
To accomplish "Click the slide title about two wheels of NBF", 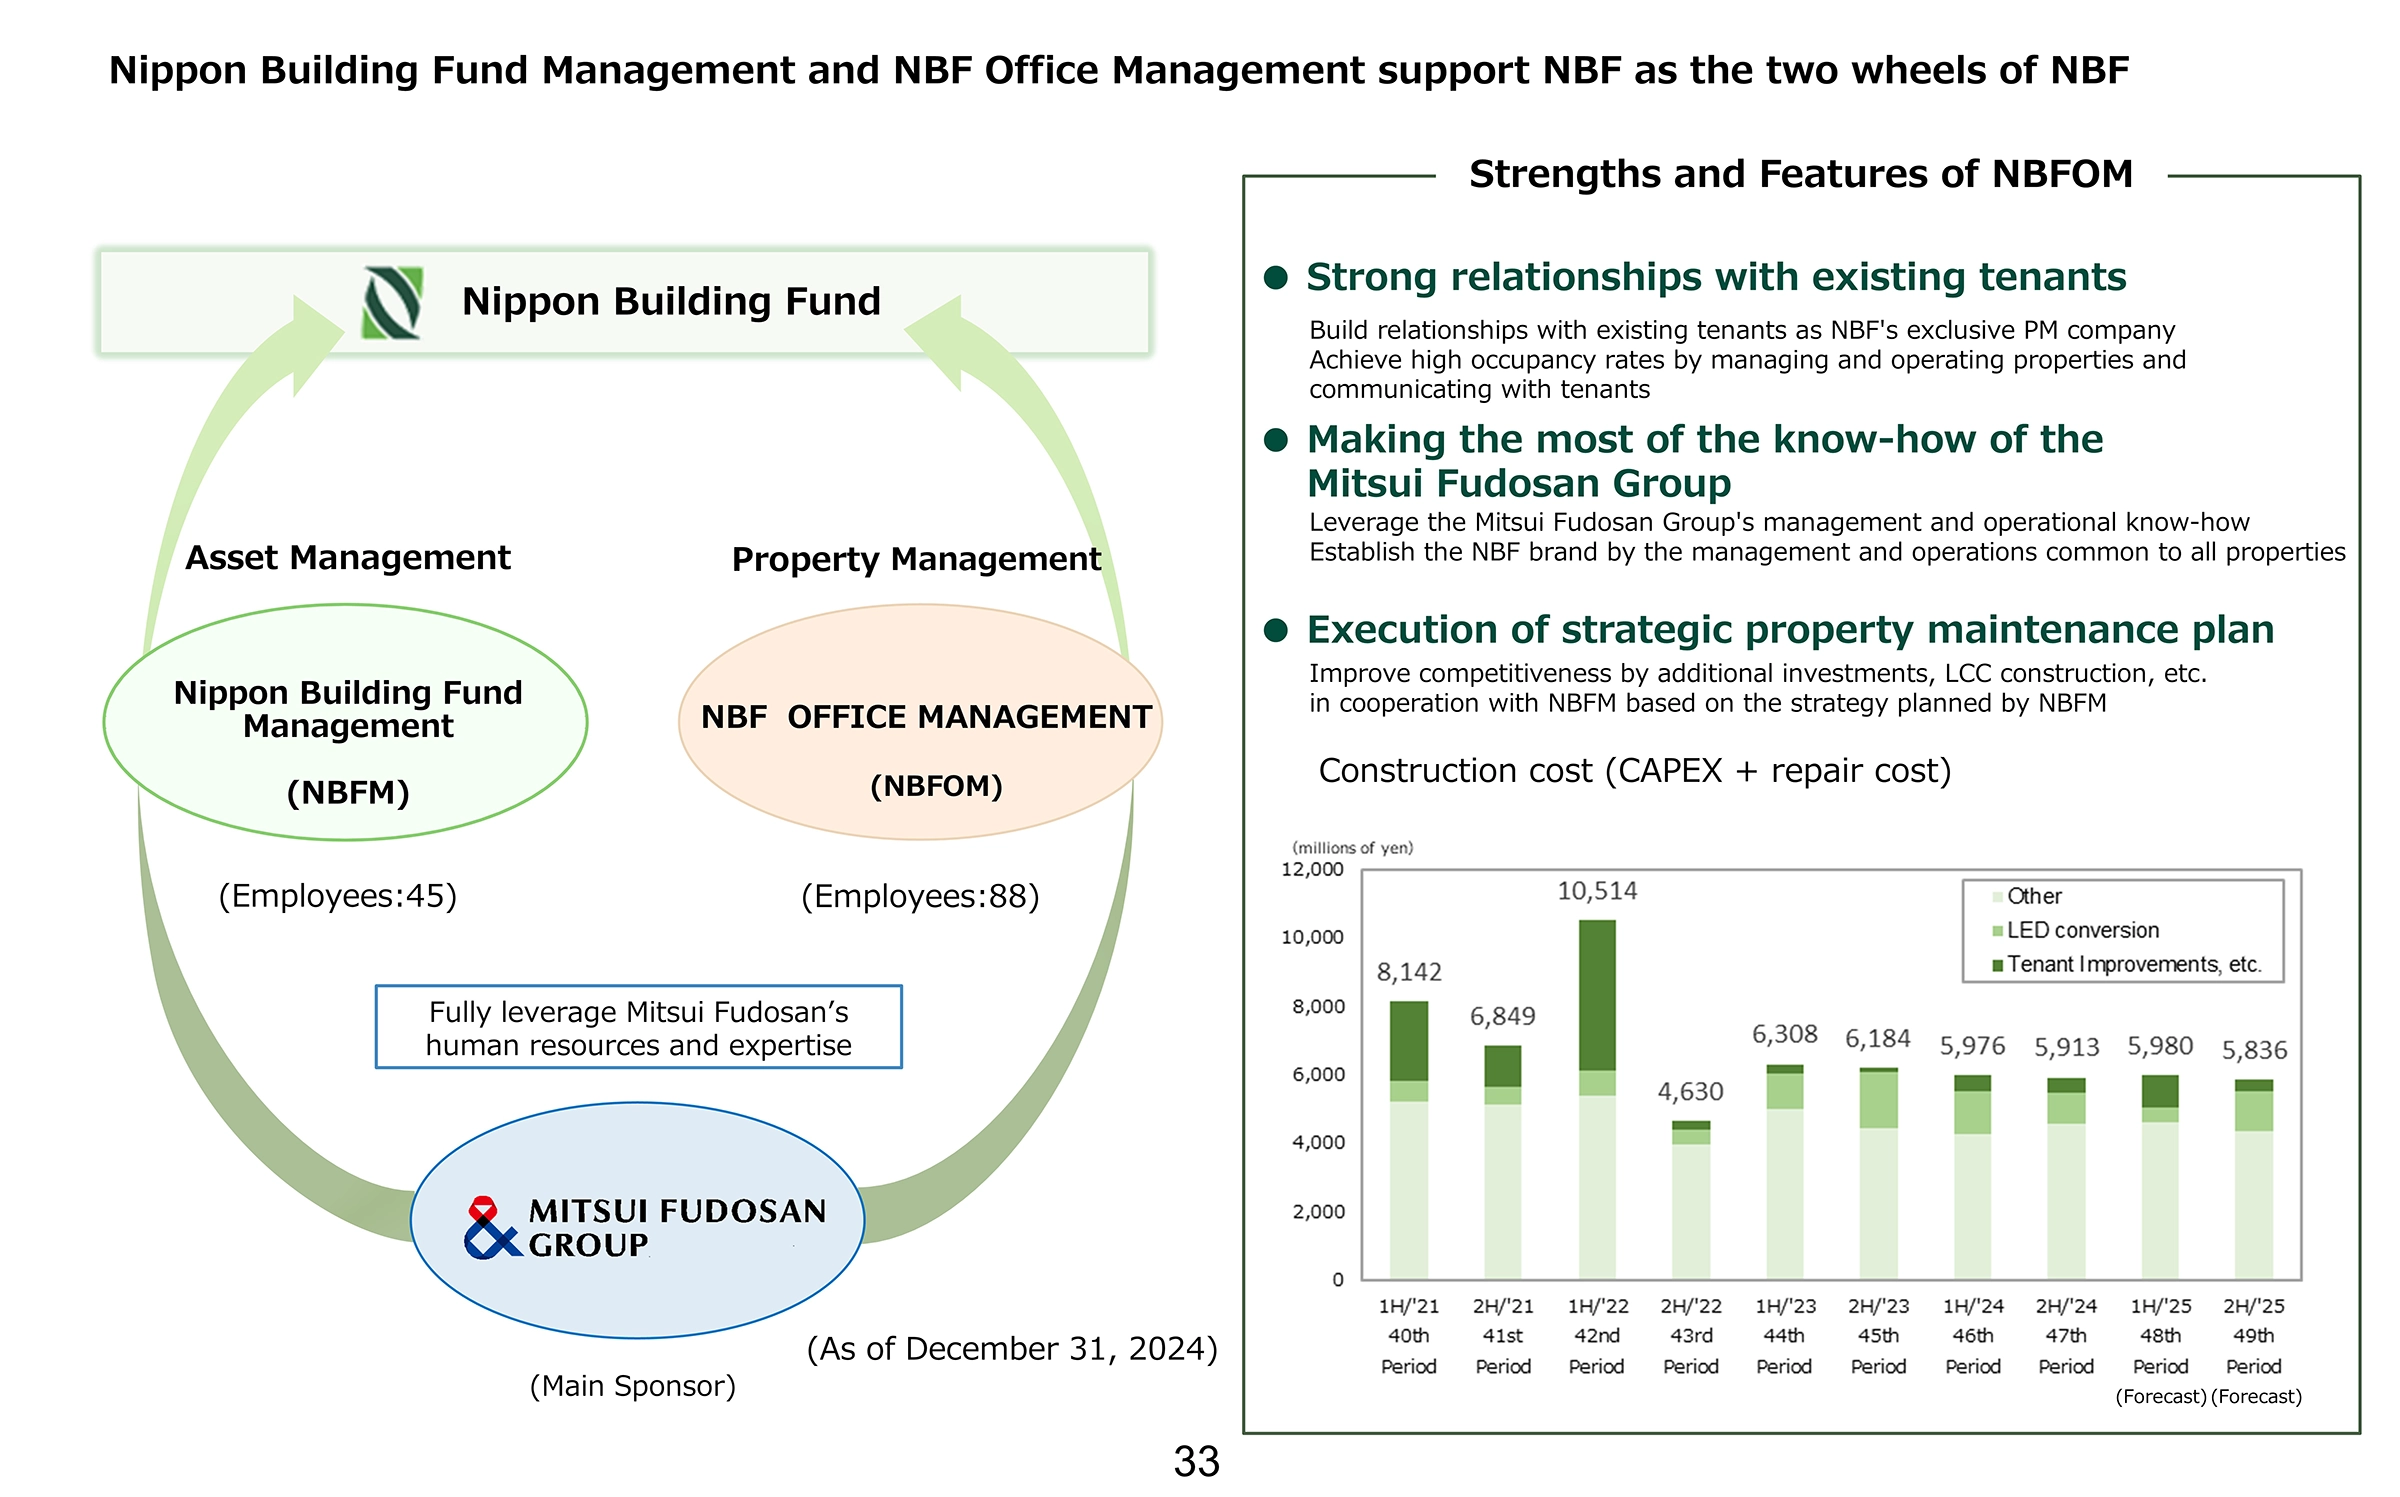I will (x=1119, y=71).
